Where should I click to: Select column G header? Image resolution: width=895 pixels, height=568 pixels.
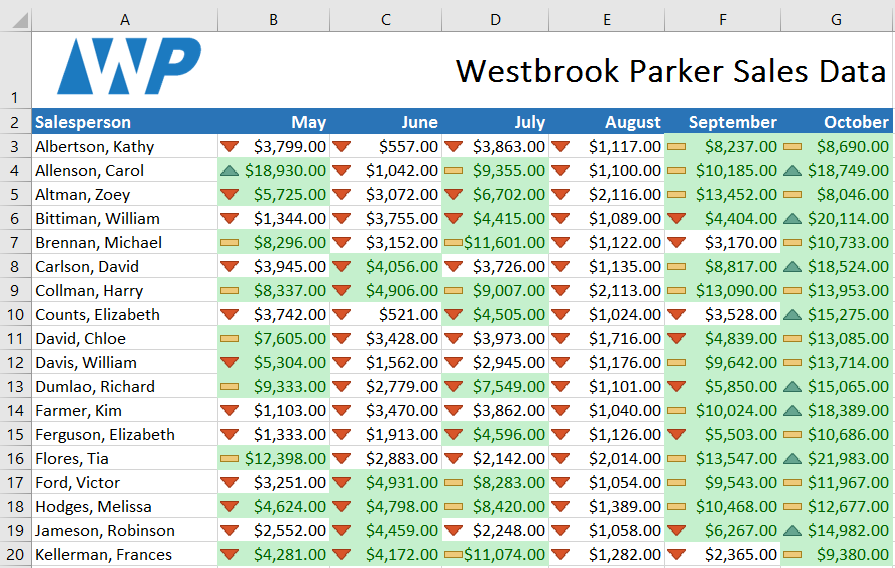836,19
